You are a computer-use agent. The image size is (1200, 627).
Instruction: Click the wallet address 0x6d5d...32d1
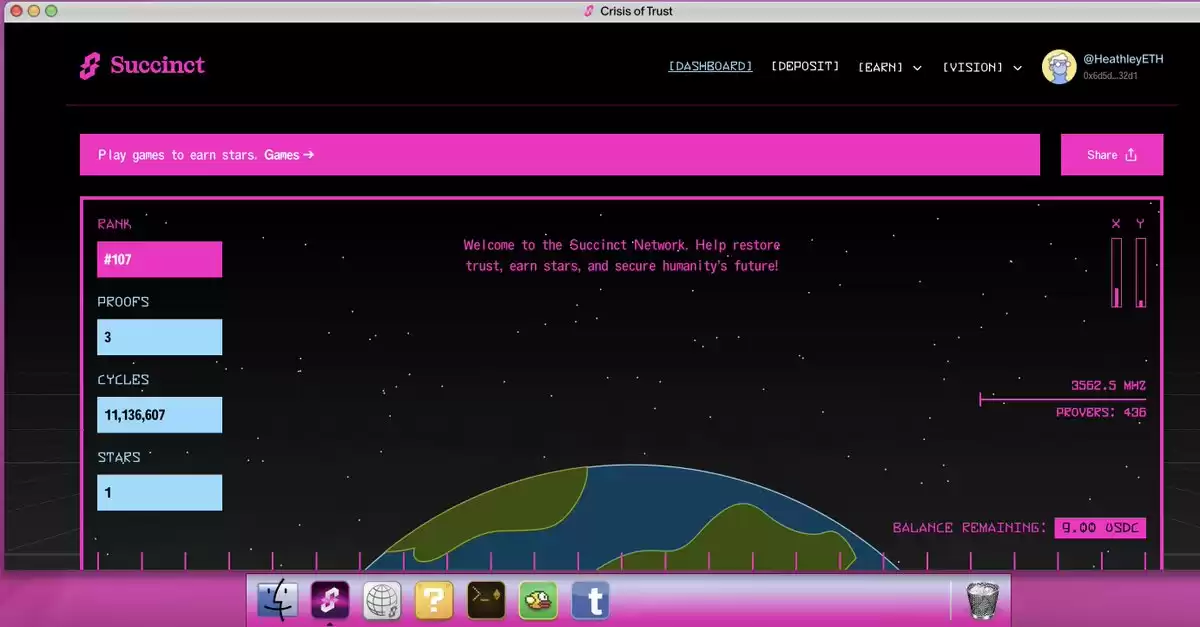pos(1110,76)
